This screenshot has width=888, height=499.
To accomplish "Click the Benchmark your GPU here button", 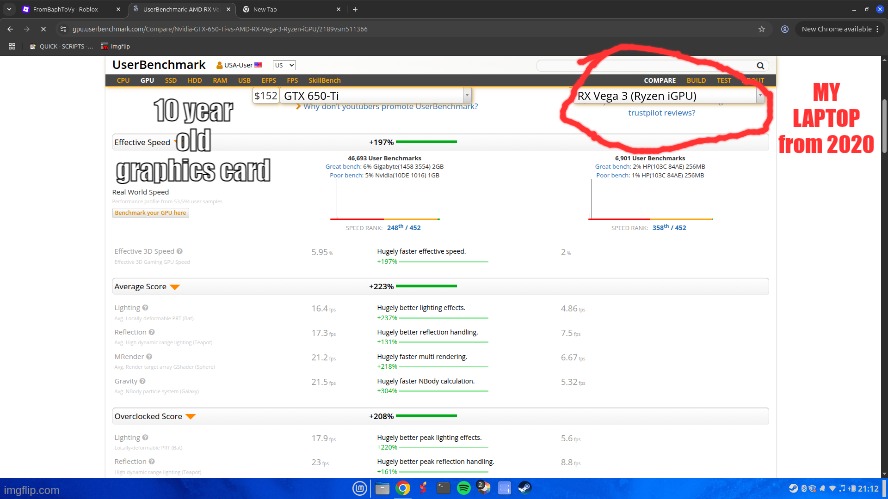I will 150,213.
